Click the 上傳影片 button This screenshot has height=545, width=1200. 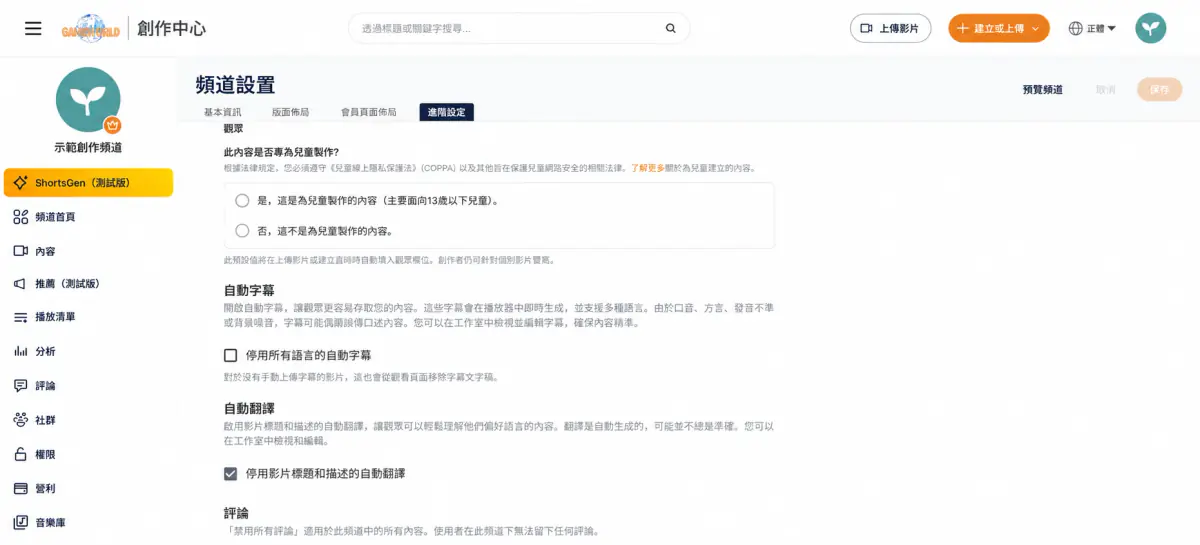point(891,28)
